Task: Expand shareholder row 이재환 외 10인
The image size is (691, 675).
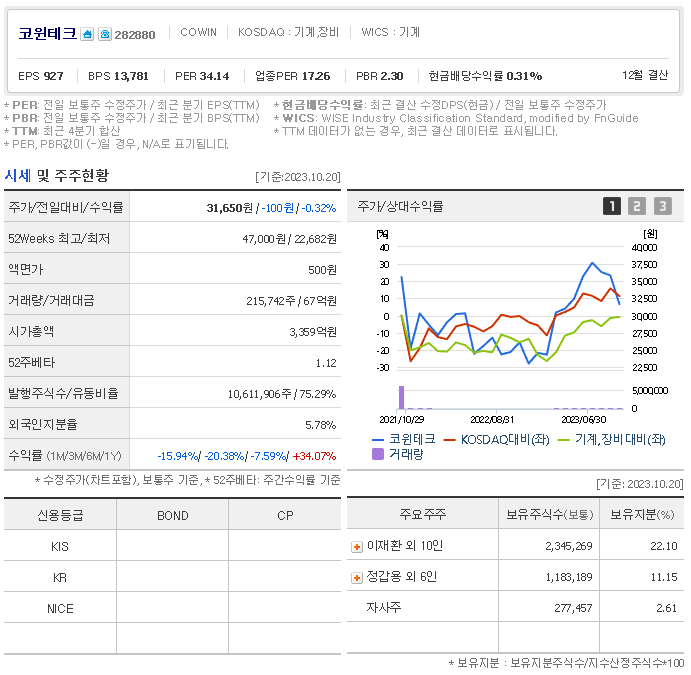Action: click(x=357, y=547)
